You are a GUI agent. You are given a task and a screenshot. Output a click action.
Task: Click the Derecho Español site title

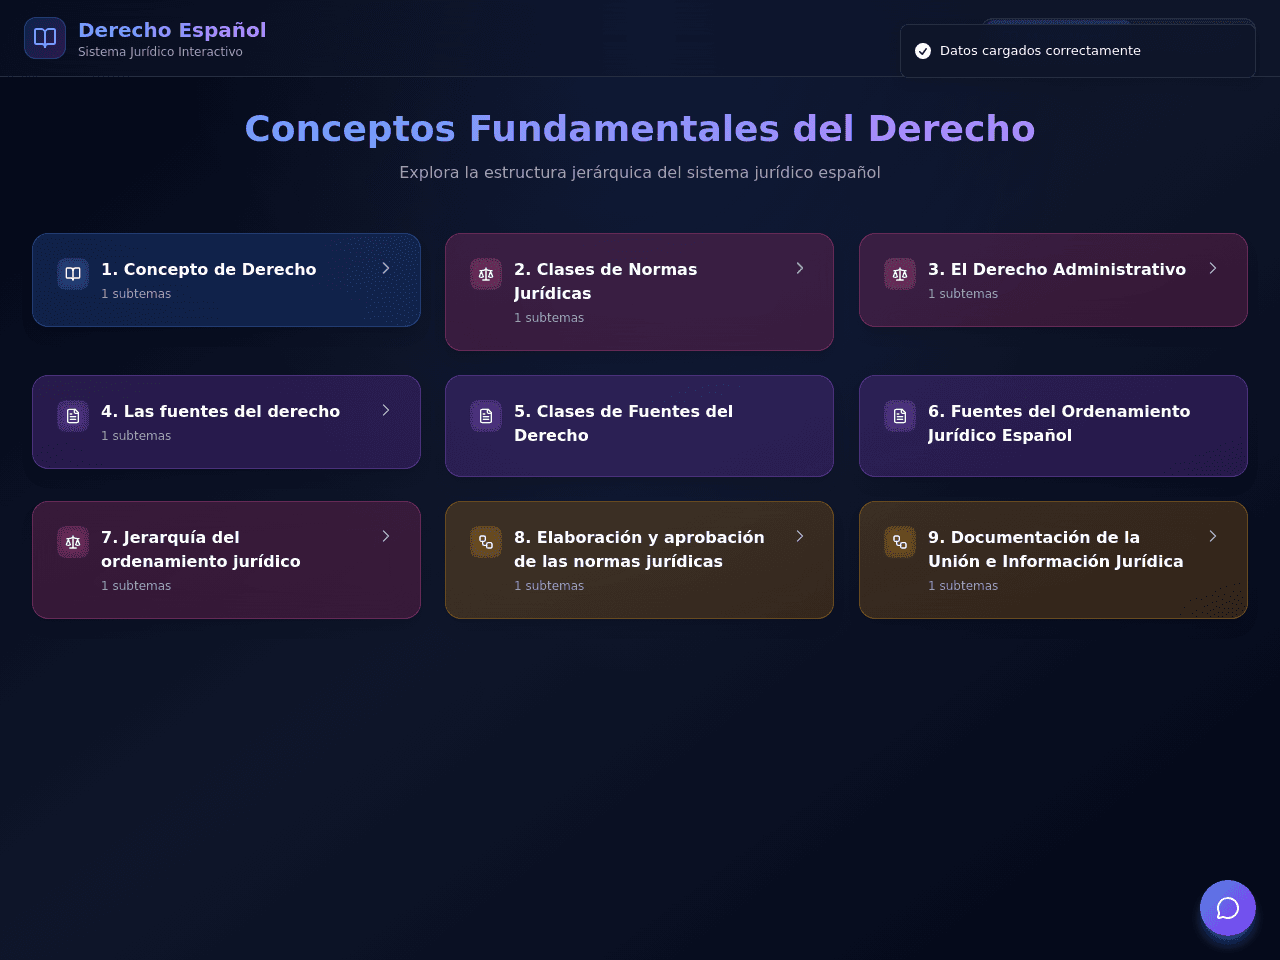[172, 30]
